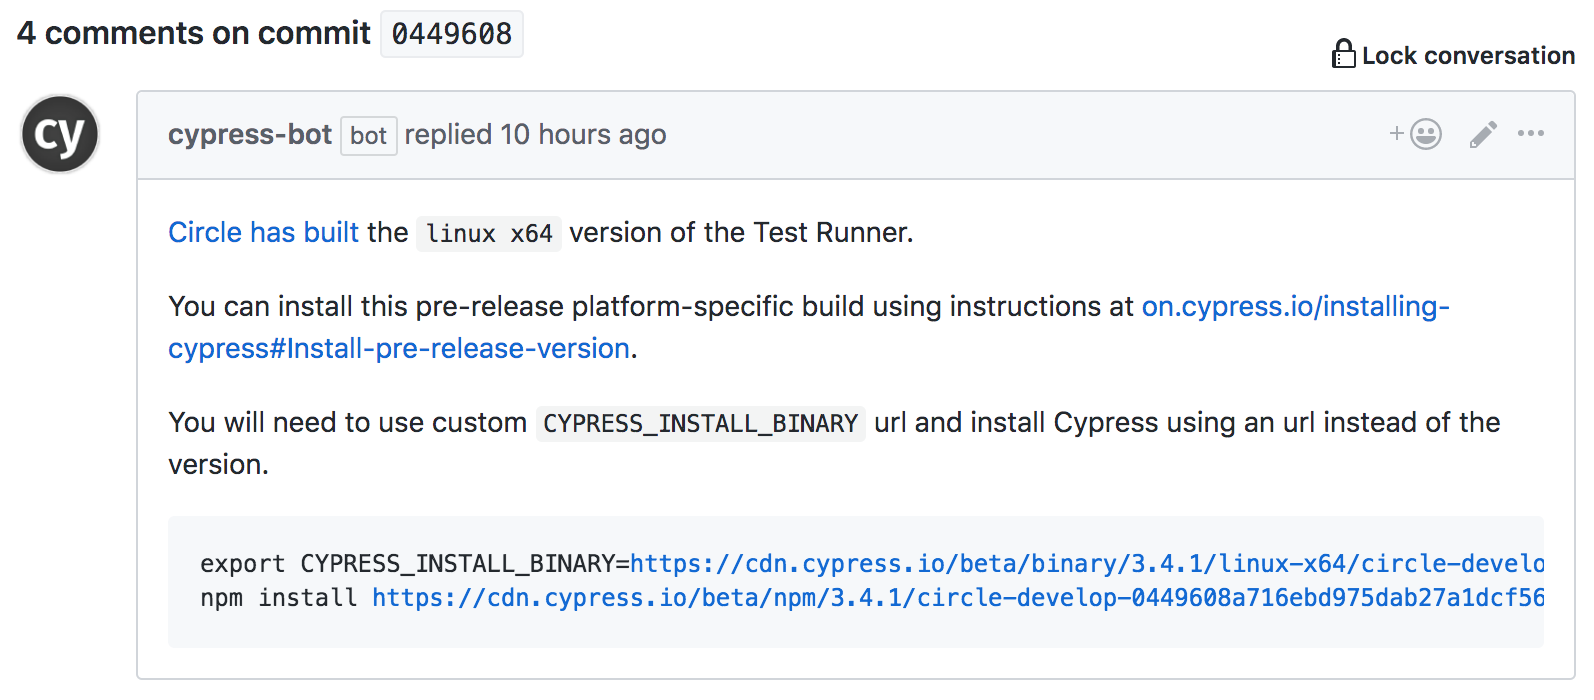Viewport: 1594px width, 700px height.
Task: Open the on.cypress.io/installing-cypress instructions link
Action: 808,327
